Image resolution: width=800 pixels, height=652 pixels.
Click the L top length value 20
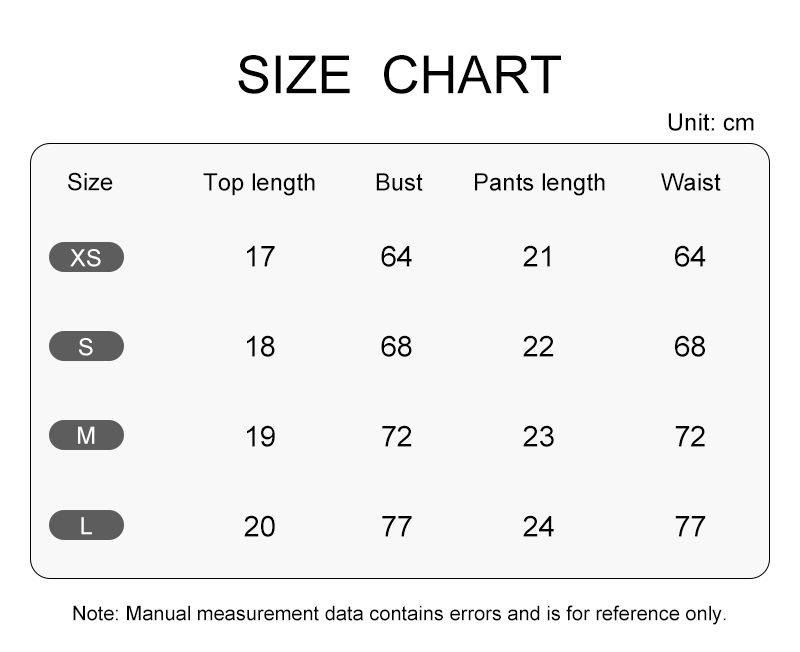(259, 526)
